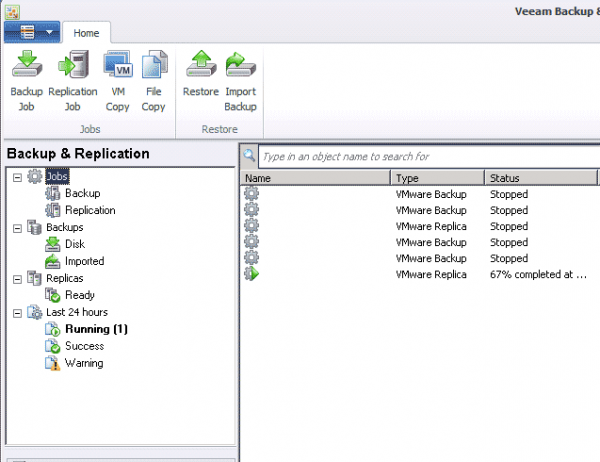Open the Success sessions node
Image resolution: width=600 pixels, height=462 pixels.
pos(85,346)
